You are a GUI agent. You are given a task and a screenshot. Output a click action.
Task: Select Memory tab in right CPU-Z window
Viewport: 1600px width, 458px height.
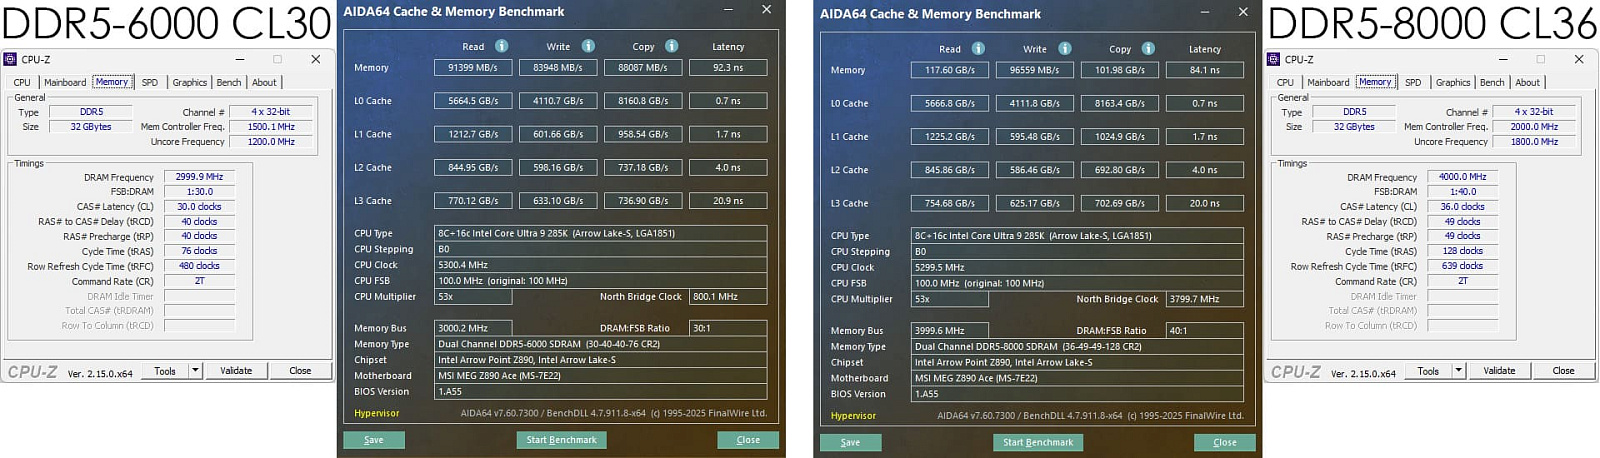click(1375, 82)
